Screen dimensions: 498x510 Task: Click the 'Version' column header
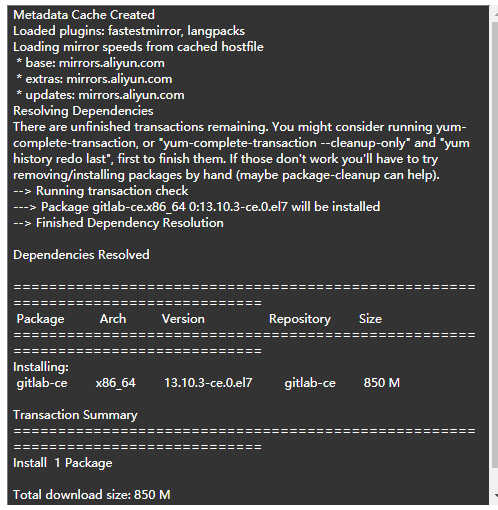pos(183,319)
